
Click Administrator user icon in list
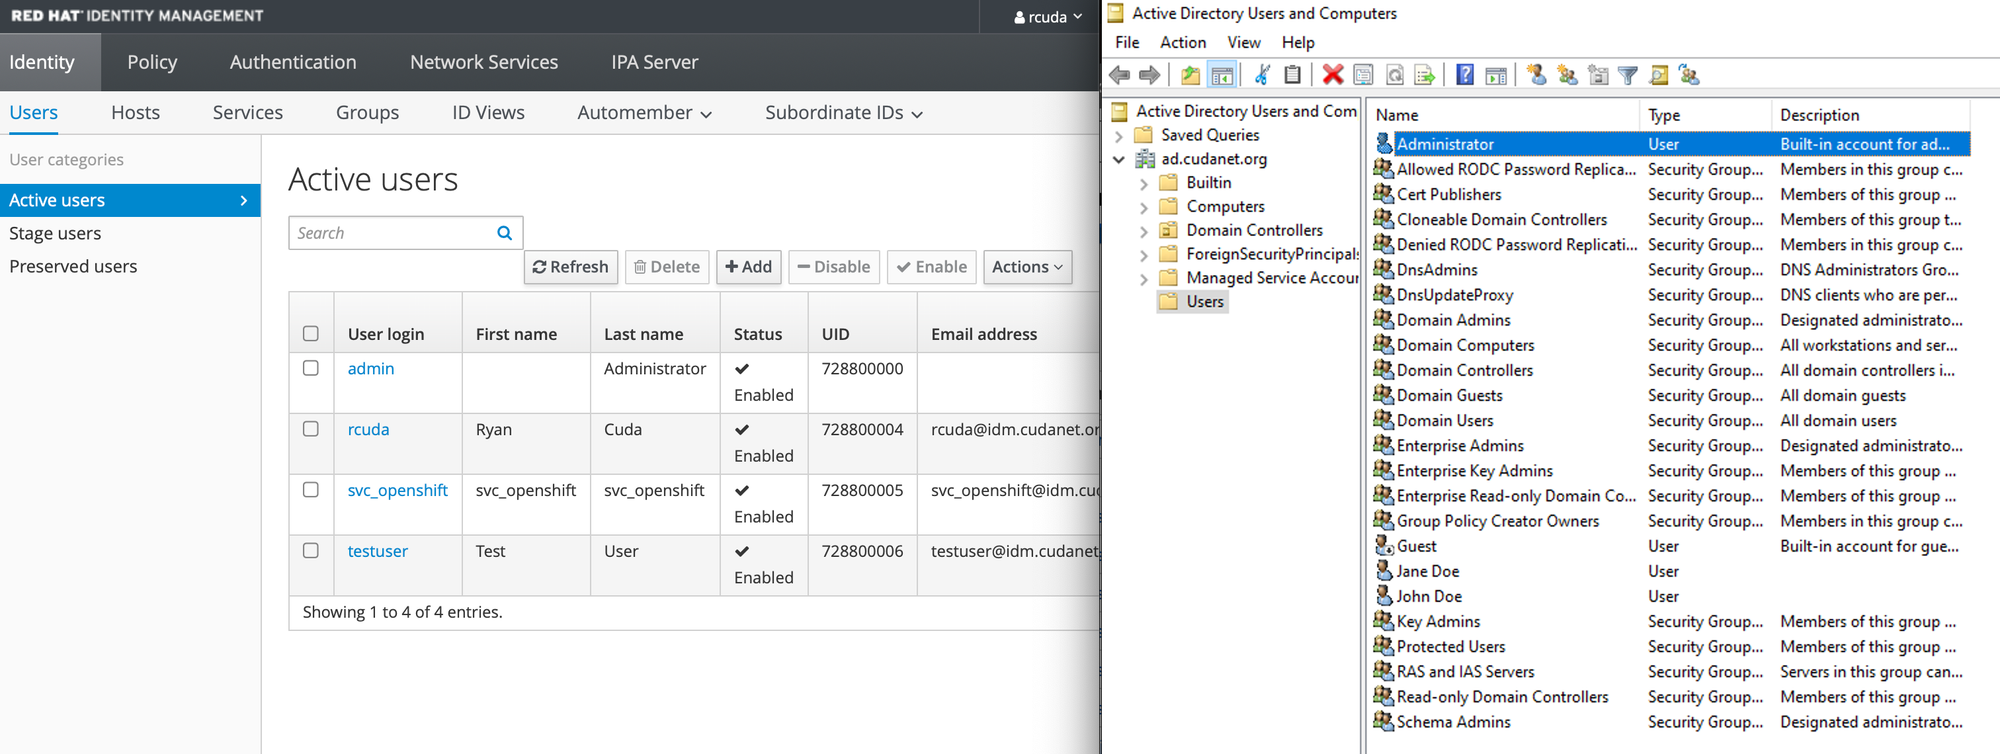[1384, 144]
